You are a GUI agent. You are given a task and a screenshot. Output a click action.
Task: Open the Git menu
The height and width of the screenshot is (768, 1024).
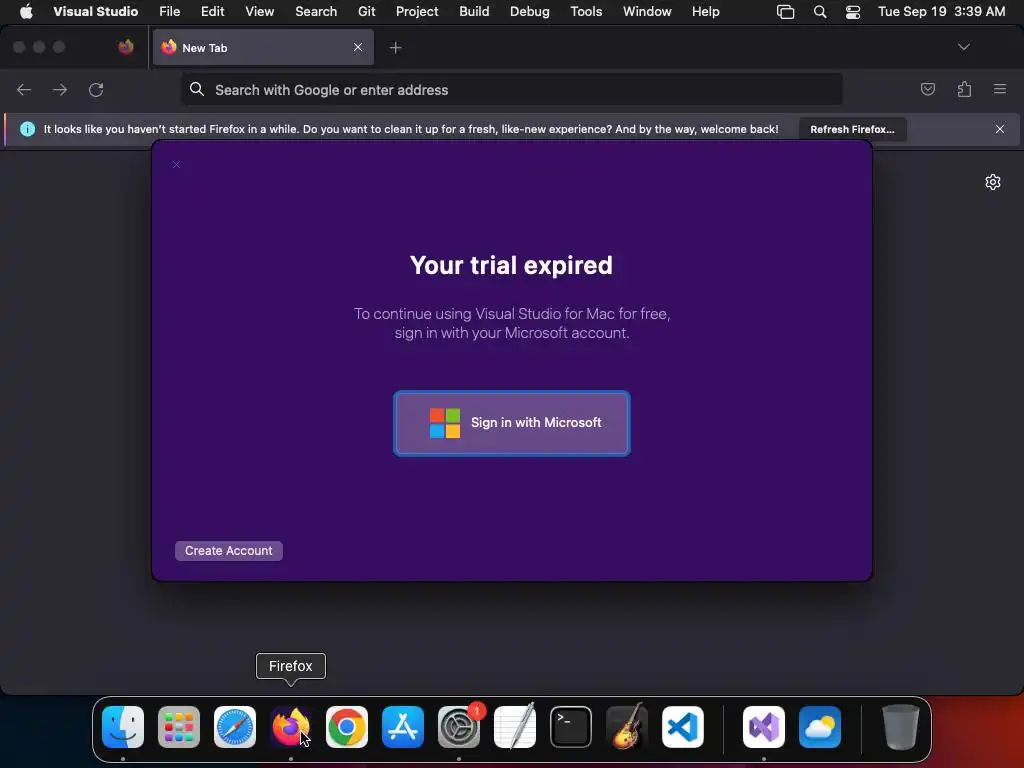pyautogui.click(x=366, y=11)
